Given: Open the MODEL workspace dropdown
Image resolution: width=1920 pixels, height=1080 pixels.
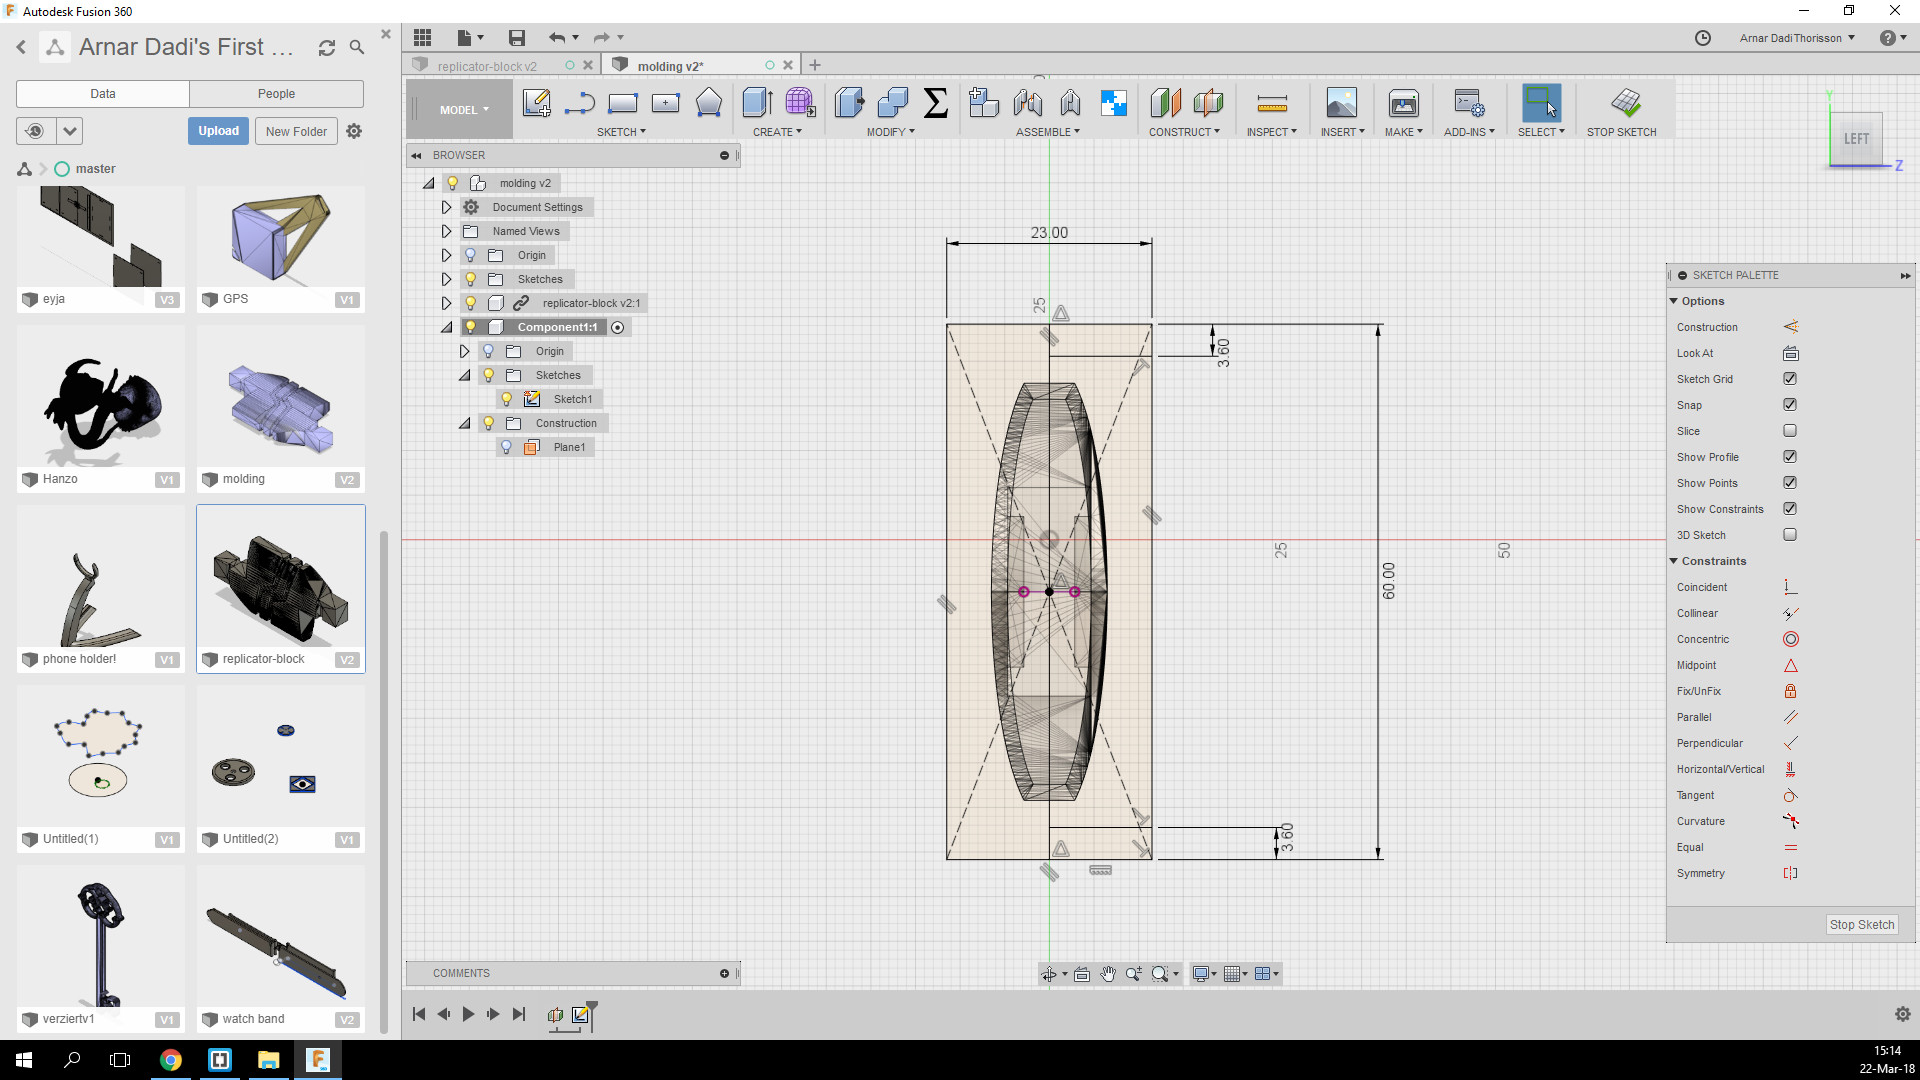Looking at the screenshot, I should (464, 110).
